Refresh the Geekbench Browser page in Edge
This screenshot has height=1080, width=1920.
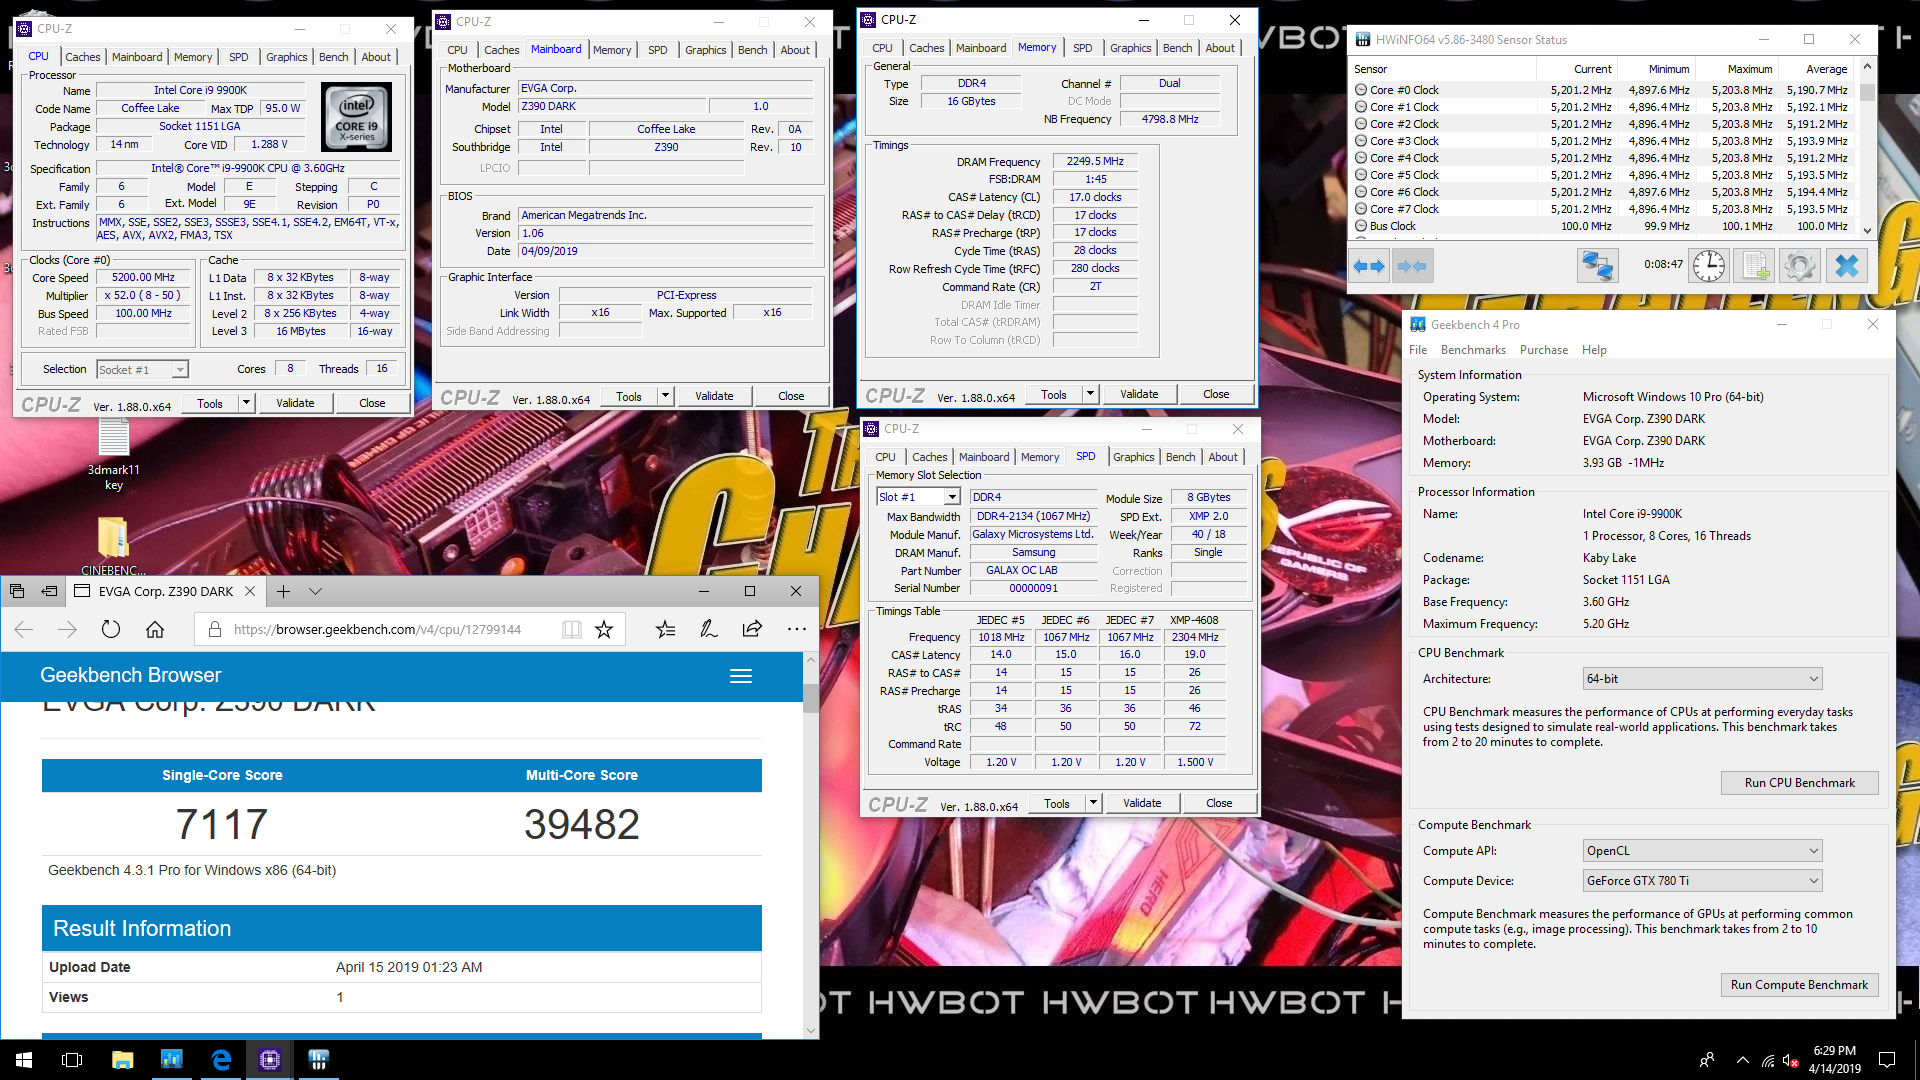tap(111, 629)
